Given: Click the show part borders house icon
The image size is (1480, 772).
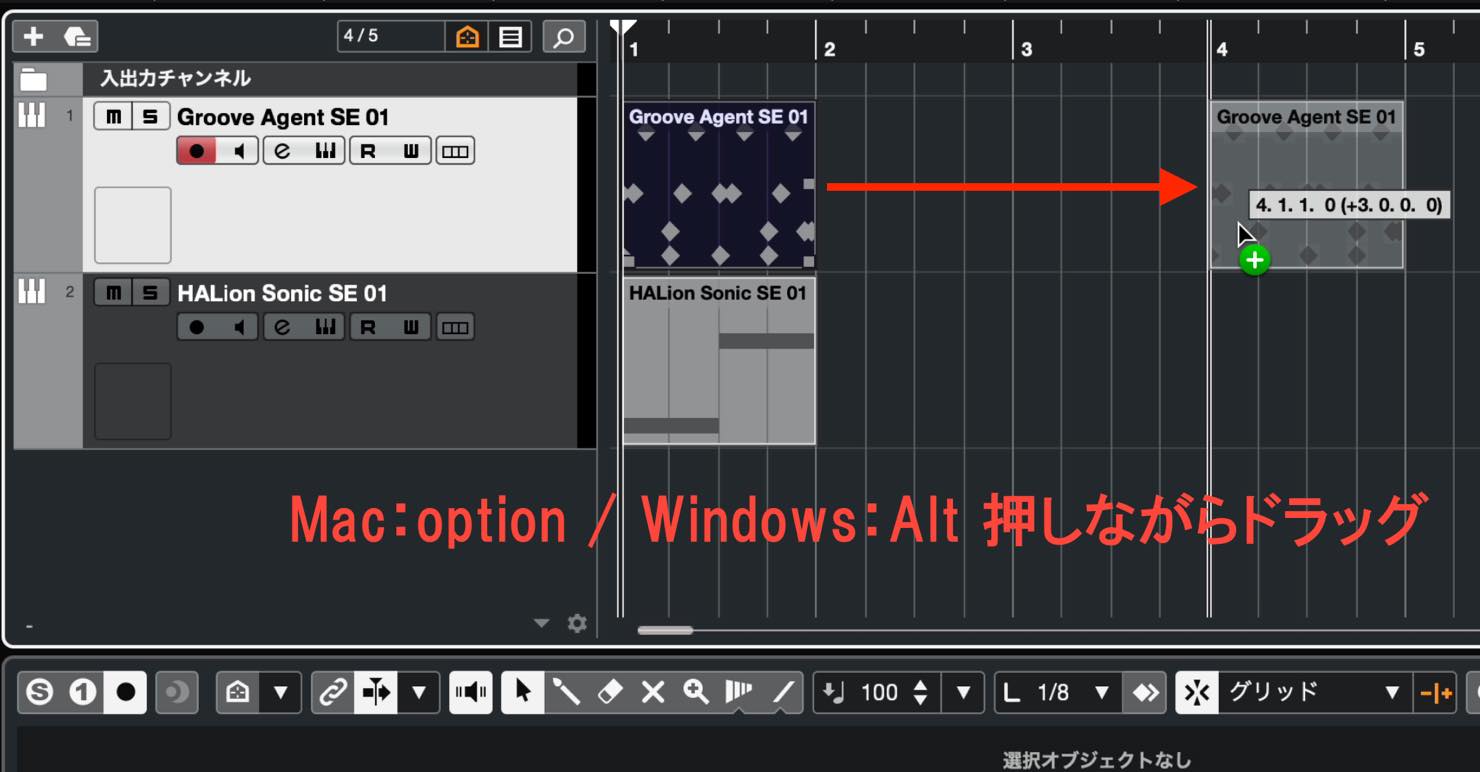Looking at the screenshot, I should [238, 692].
